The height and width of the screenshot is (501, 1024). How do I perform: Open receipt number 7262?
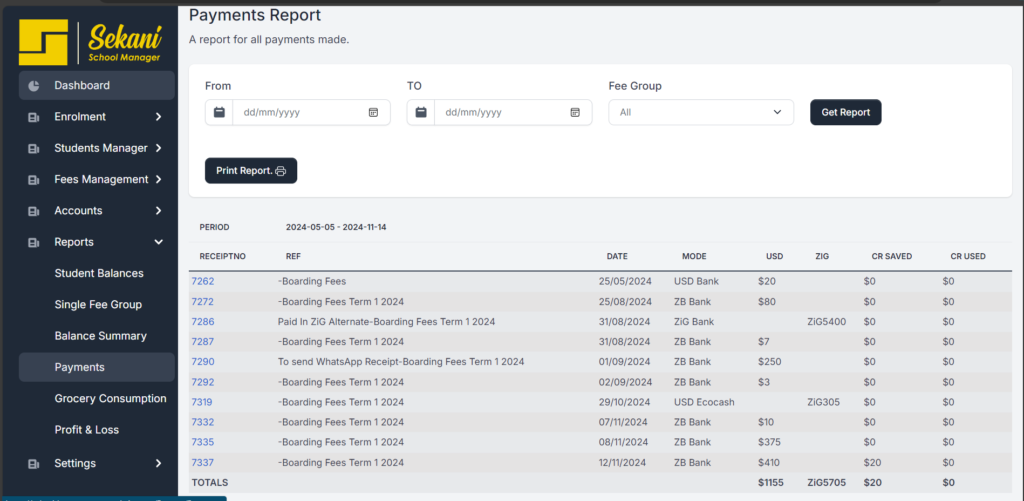pyautogui.click(x=202, y=282)
